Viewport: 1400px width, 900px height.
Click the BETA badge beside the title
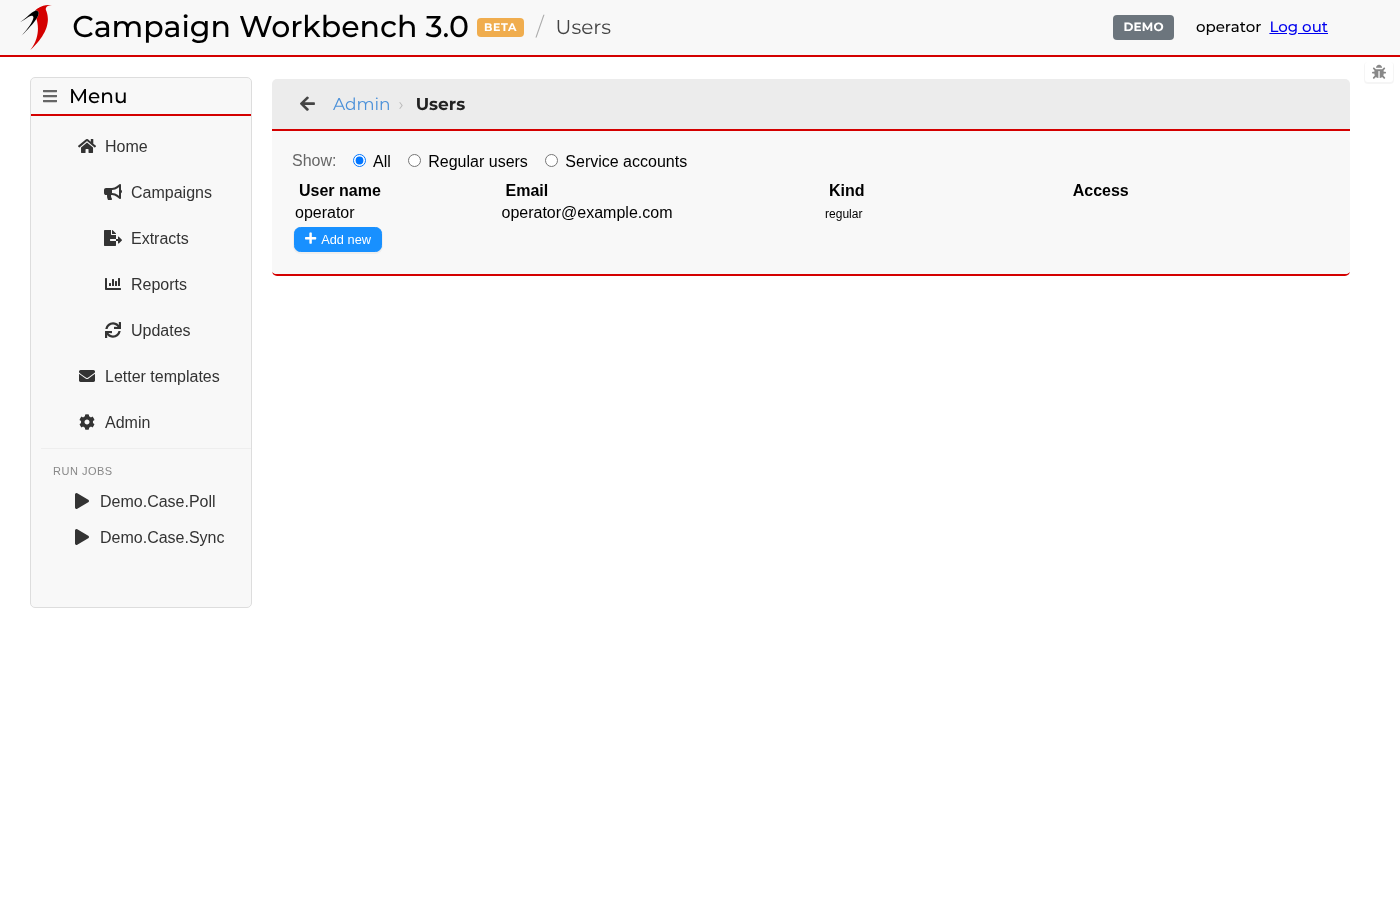(500, 27)
